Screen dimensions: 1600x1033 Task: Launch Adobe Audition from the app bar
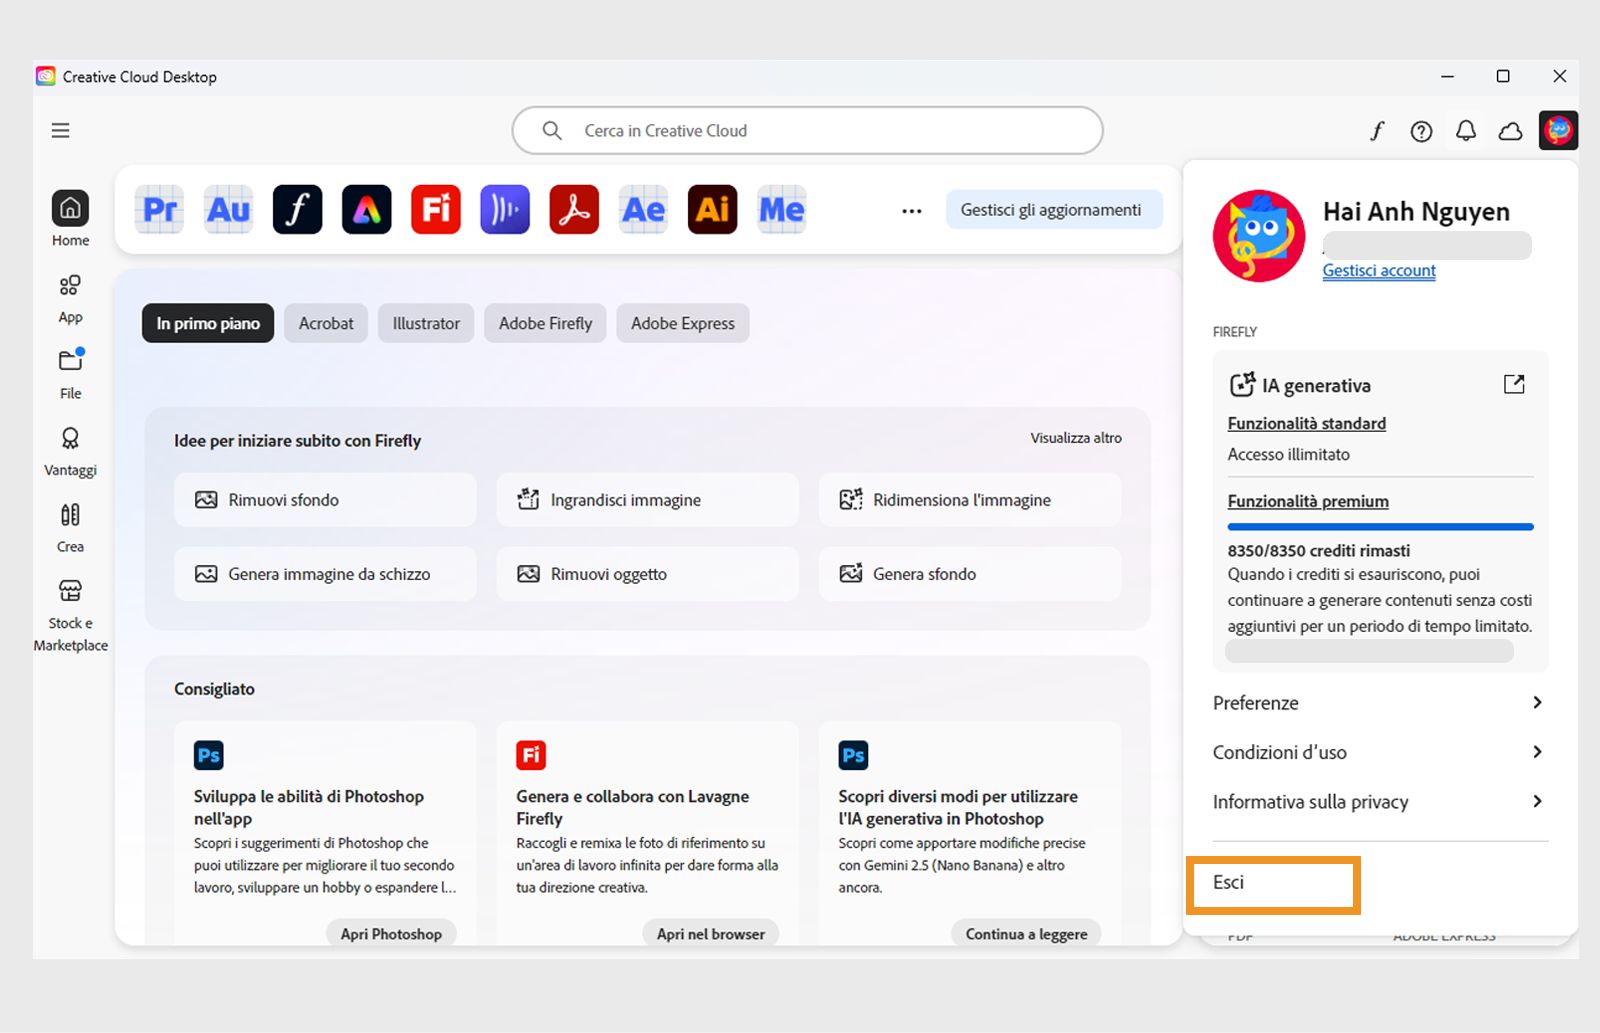tap(228, 210)
